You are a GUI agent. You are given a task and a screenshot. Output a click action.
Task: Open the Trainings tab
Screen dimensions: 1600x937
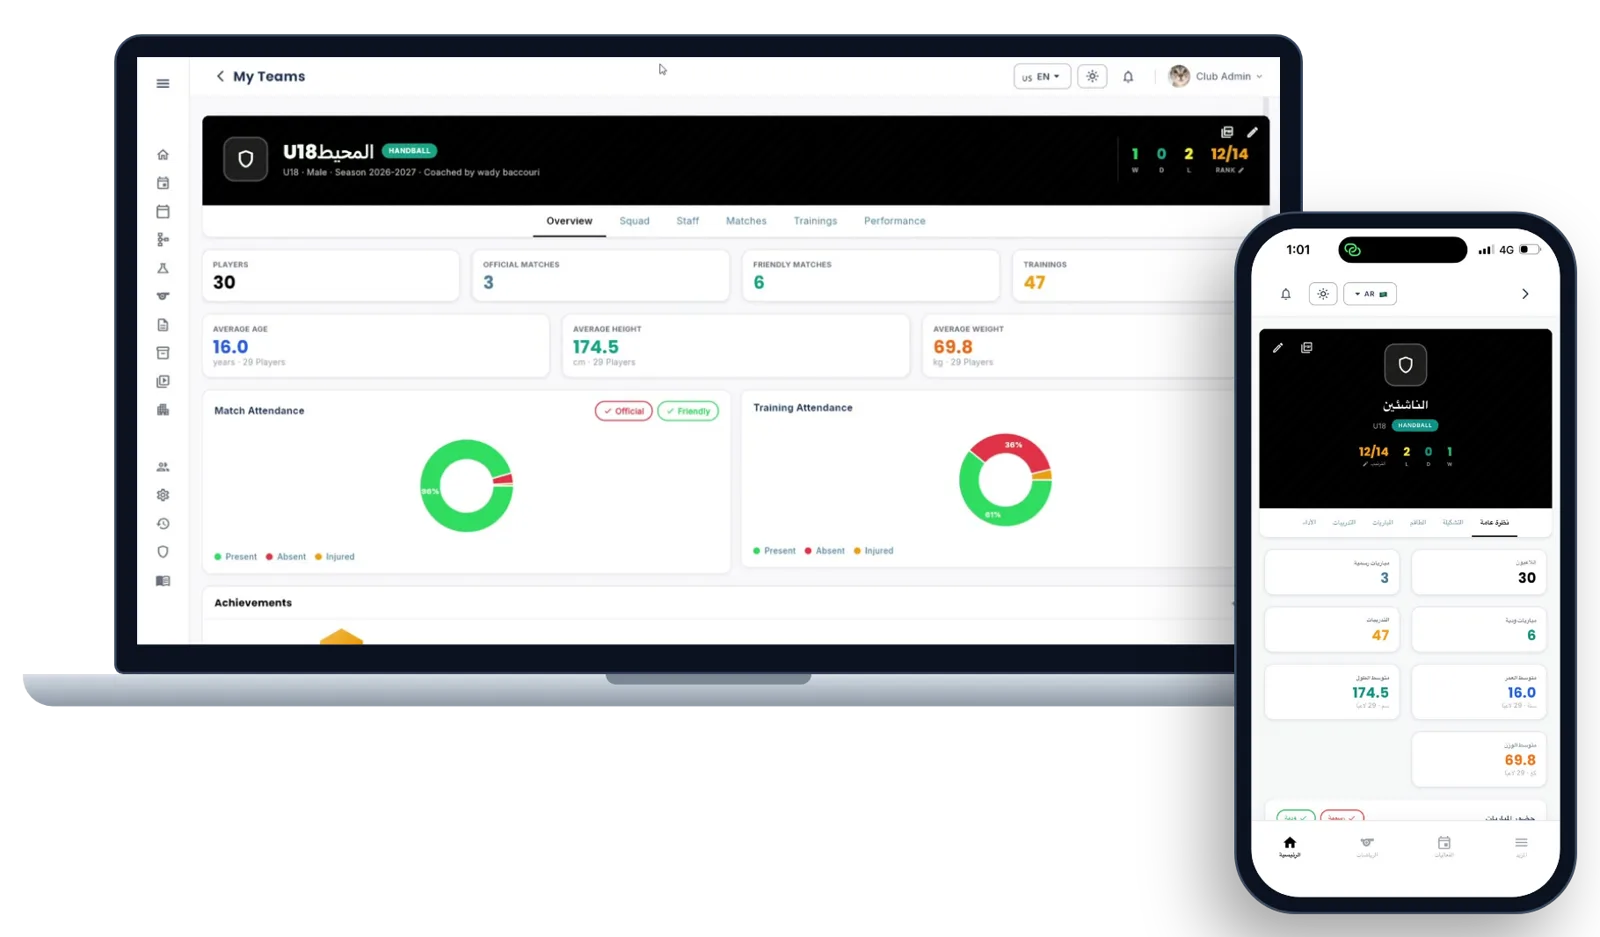(x=815, y=221)
